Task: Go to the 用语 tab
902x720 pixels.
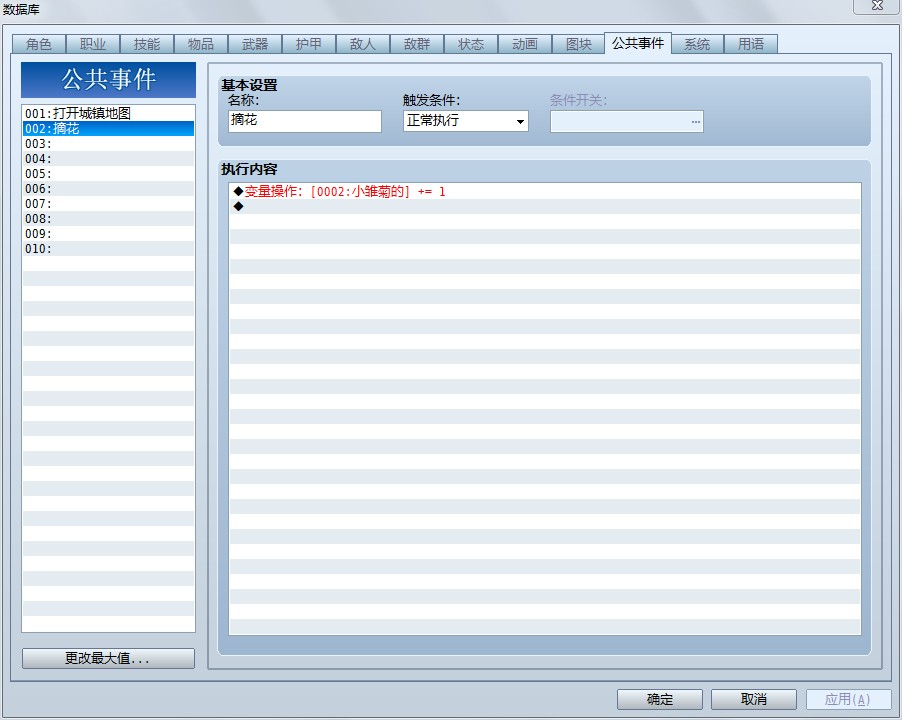Action: coord(751,44)
